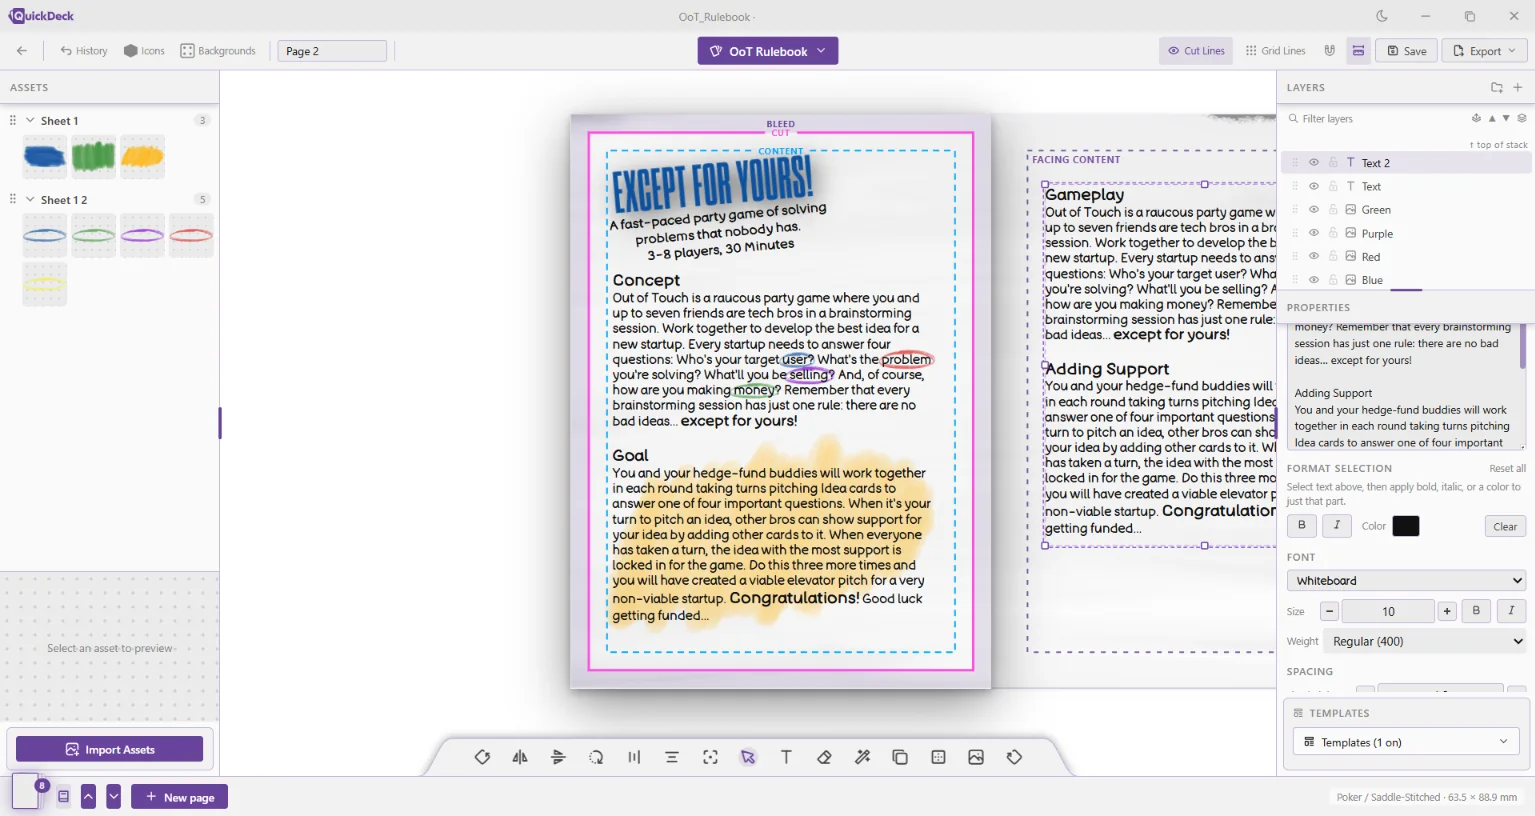Screen dimensions: 1535x816
Task: Click the magic wand tool
Action: pyautogui.click(x=862, y=757)
